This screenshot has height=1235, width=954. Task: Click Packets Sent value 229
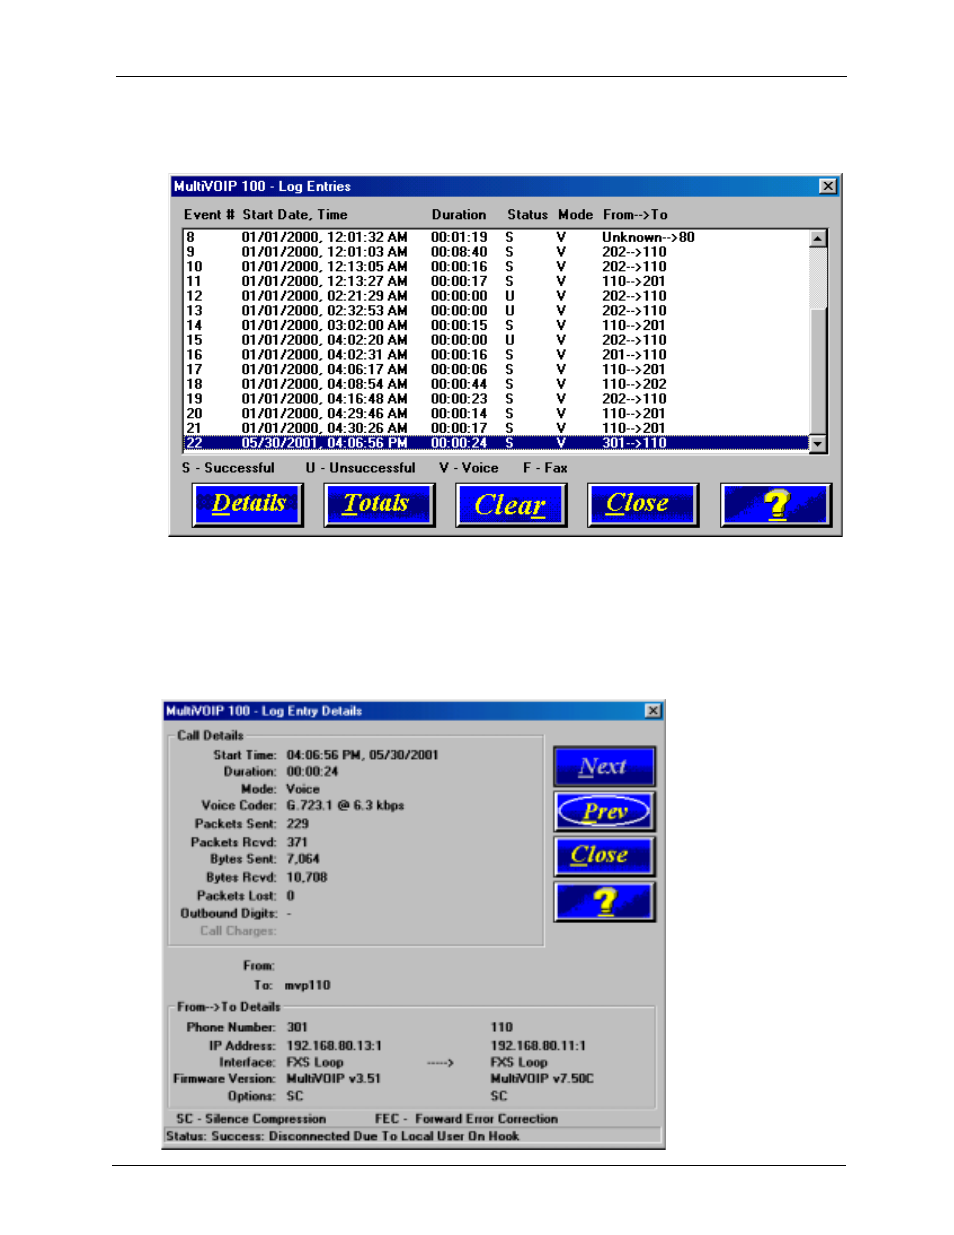(x=298, y=824)
